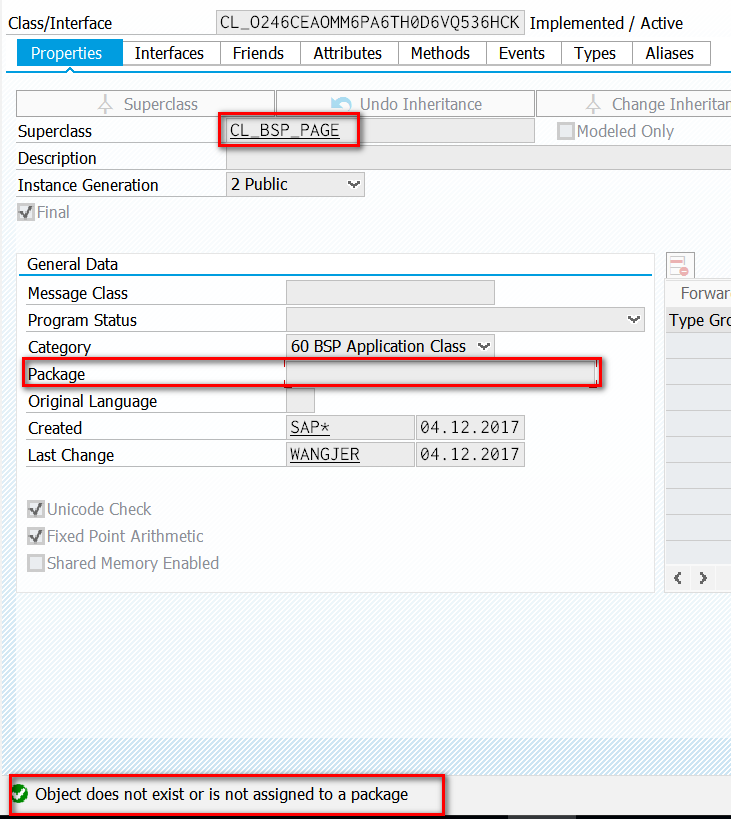Open the Events tab

(522, 53)
